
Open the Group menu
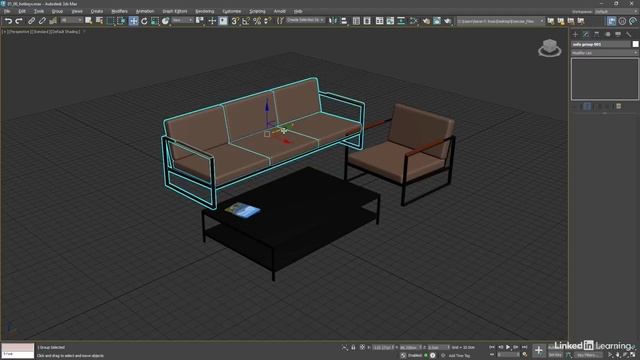(x=57, y=11)
